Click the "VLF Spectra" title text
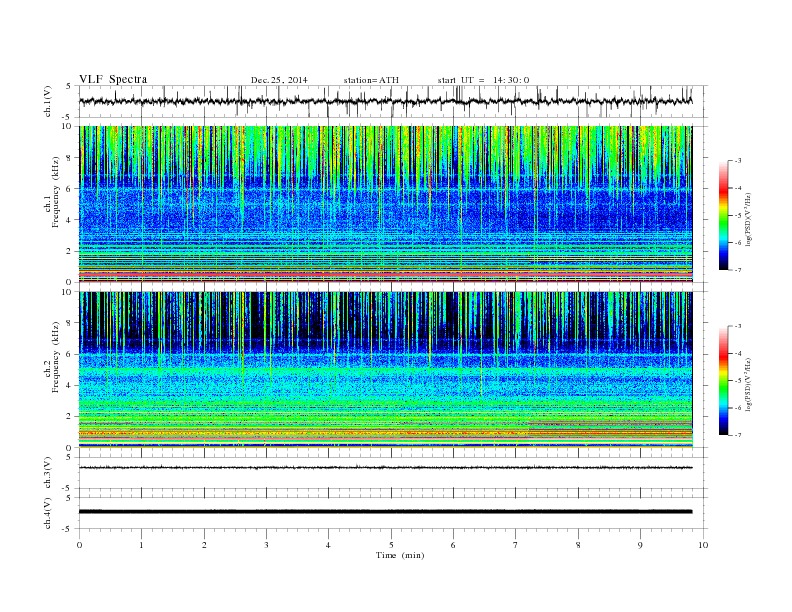 [x=113, y=79]
